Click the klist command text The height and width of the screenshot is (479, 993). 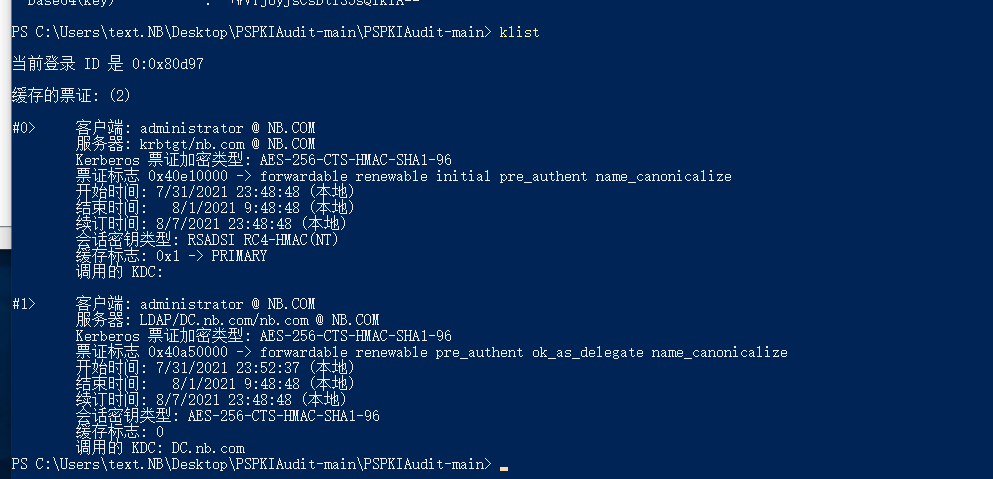pos(519,32)
